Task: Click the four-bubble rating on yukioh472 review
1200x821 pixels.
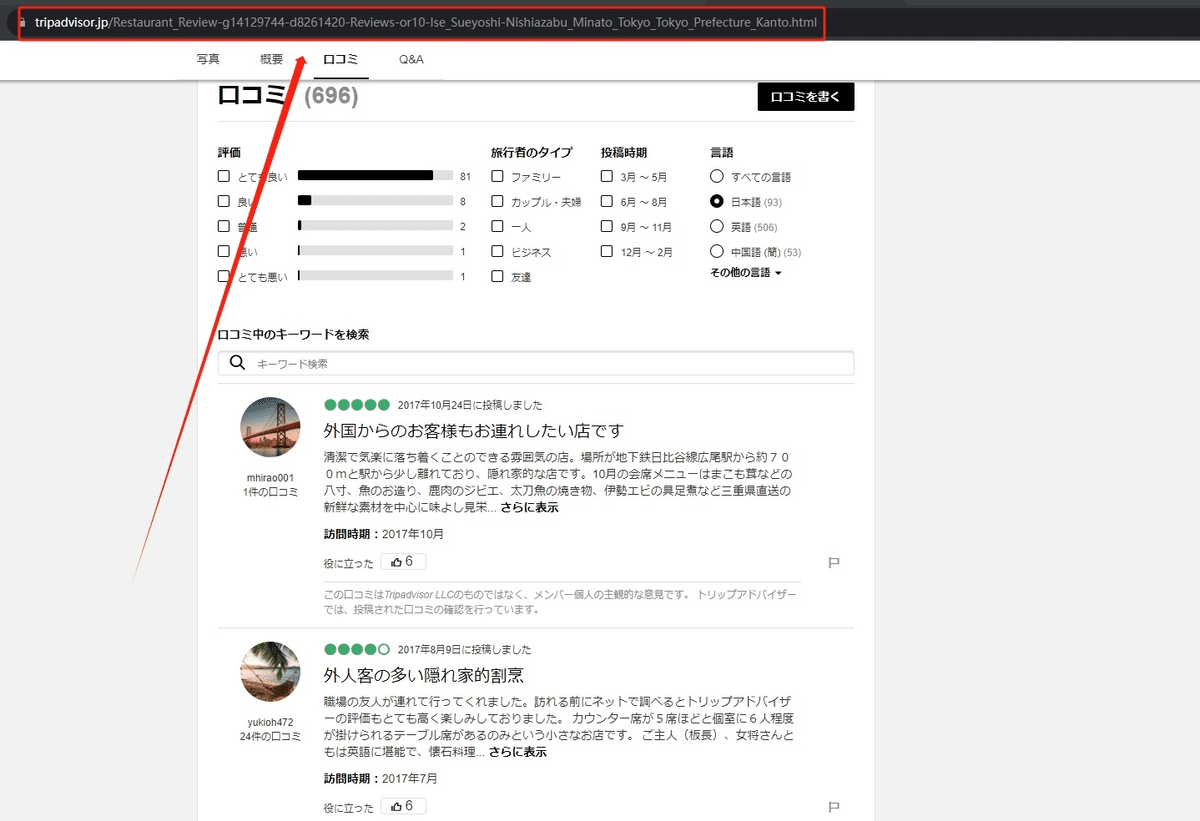Action: pyautogui.click(x=357, y=649)
